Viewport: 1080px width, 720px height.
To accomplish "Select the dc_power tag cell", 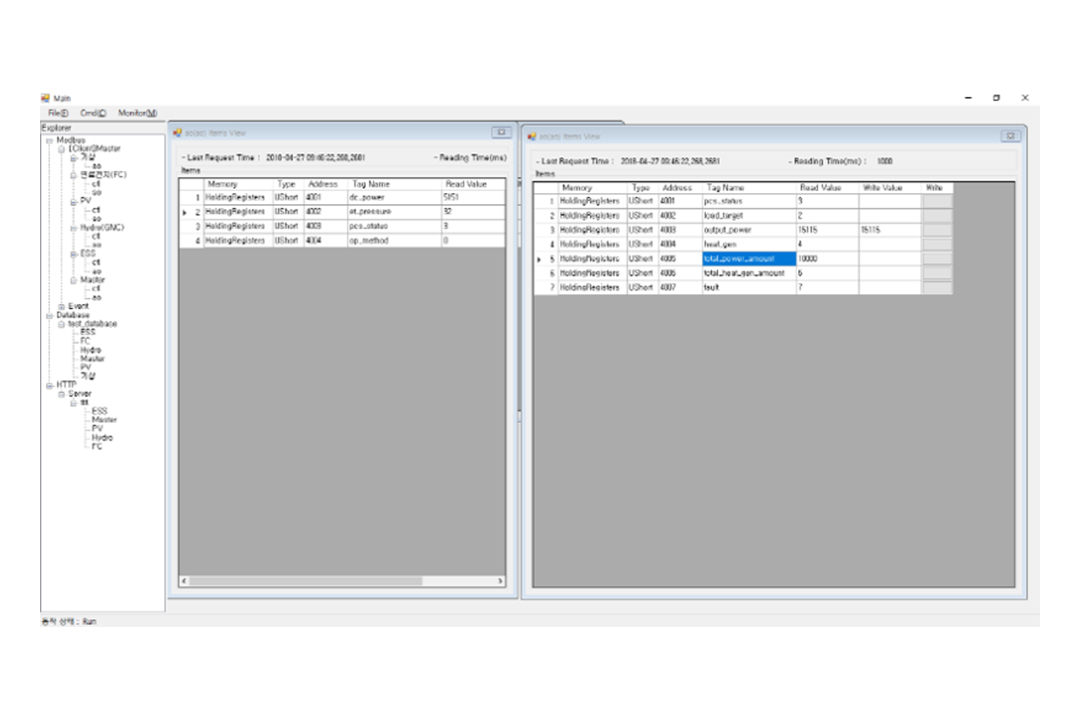I will (x=394, y=198).
